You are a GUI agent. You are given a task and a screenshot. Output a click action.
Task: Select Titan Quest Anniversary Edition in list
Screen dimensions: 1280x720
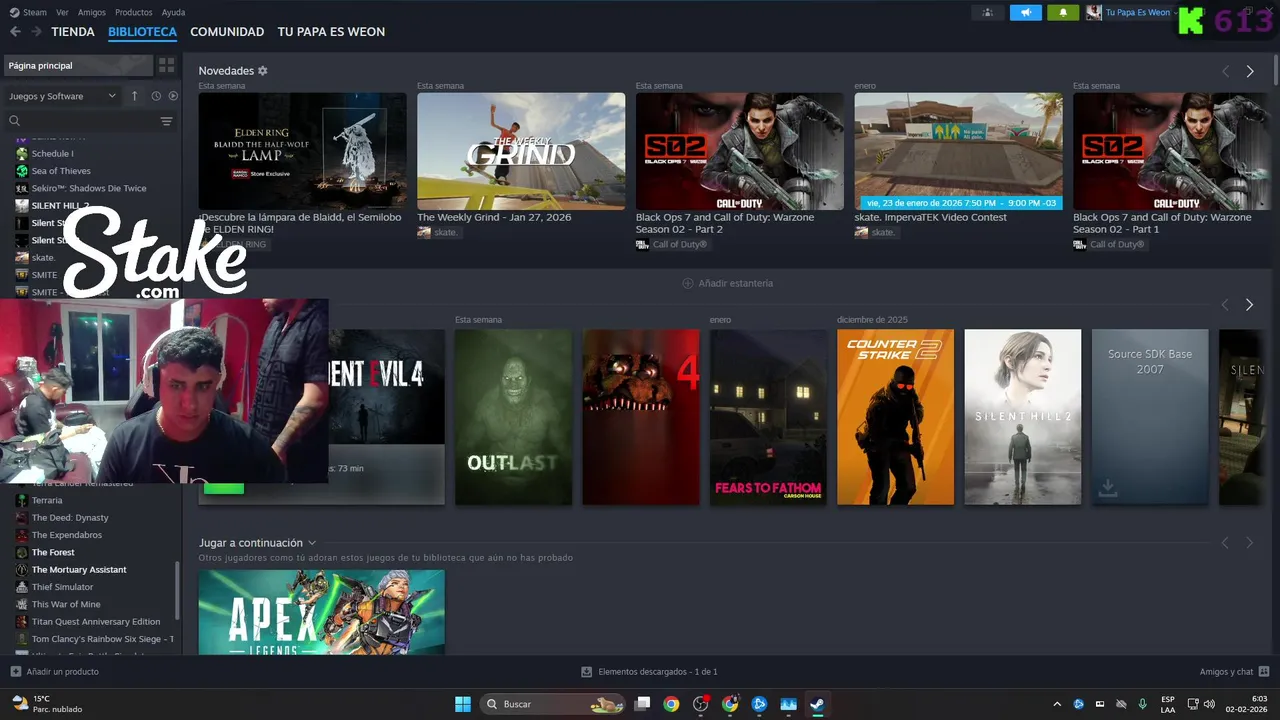pos(95,622)
